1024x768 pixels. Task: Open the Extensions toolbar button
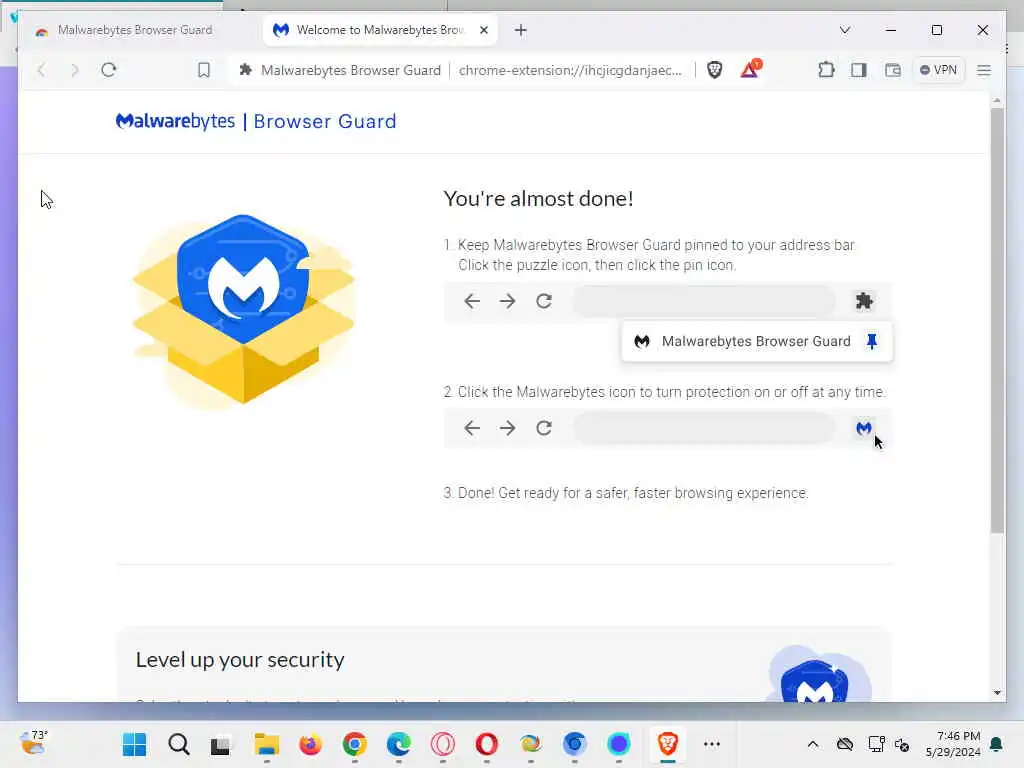[826, 70]
